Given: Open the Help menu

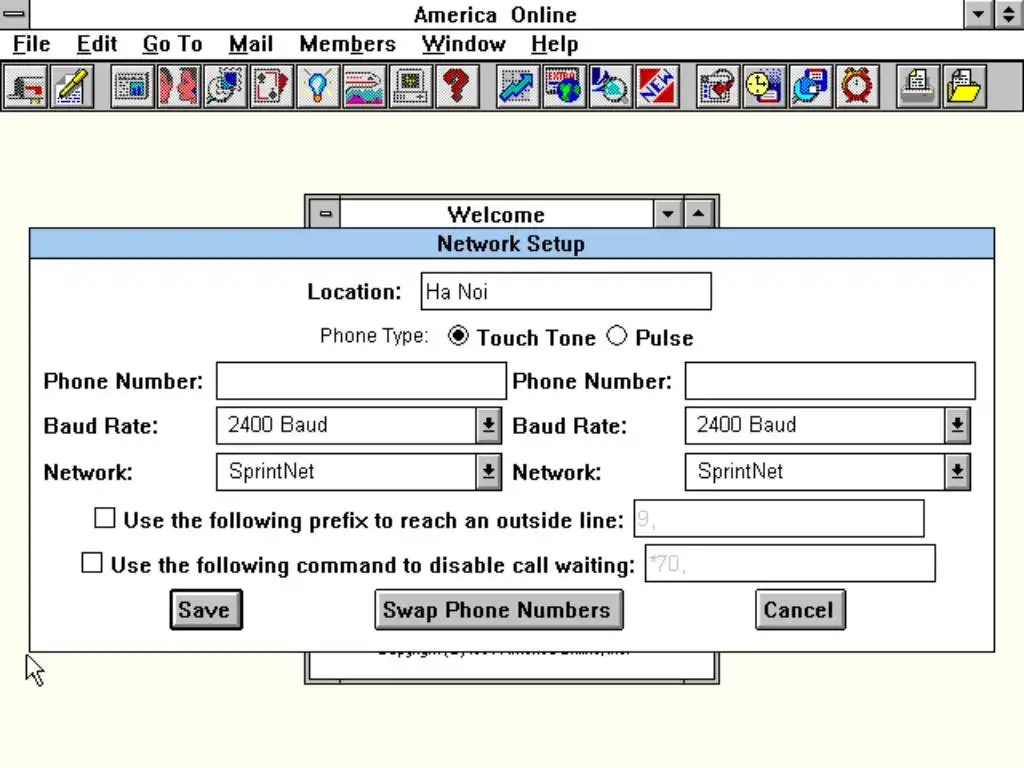Looking at the screenshot, I should (554, 44).
